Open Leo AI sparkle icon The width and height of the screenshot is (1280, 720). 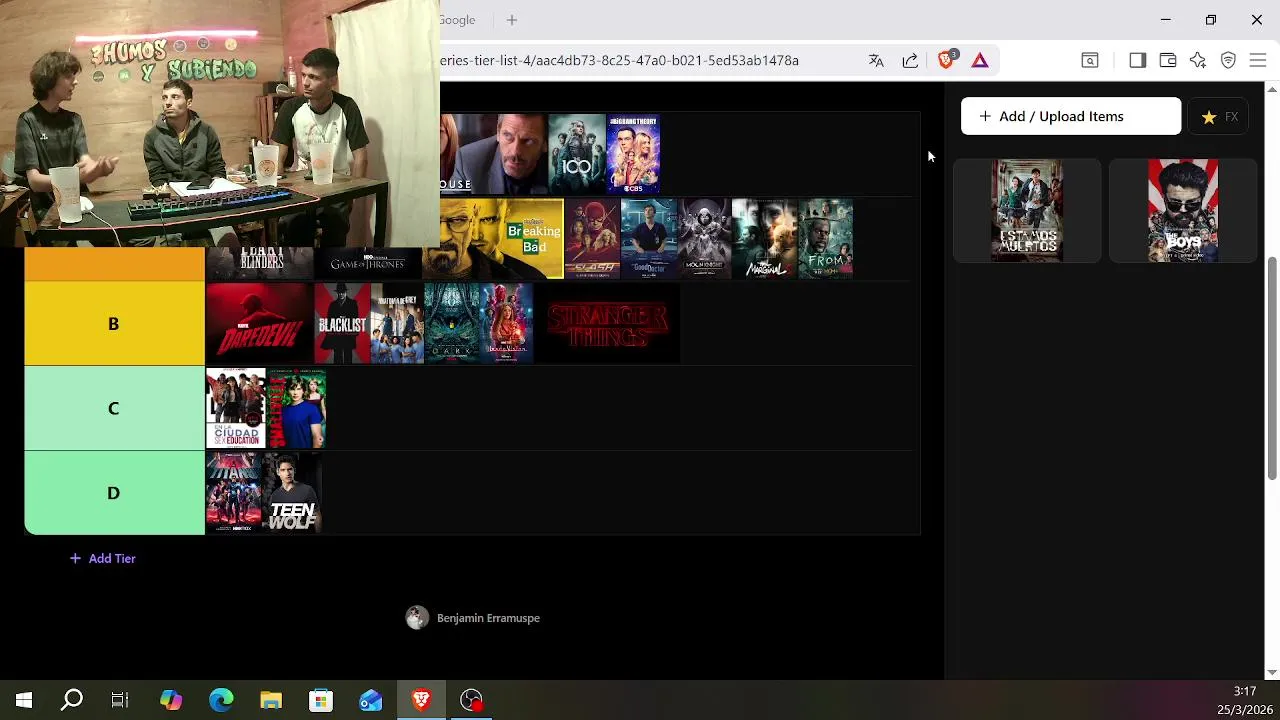point(1198,61)
